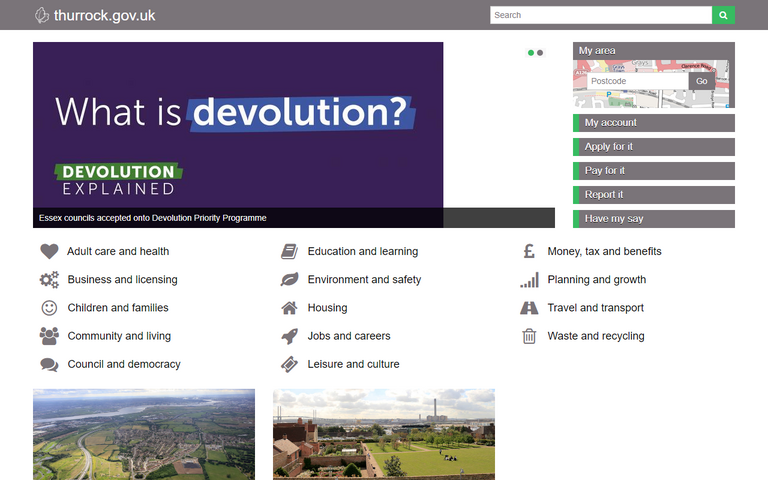The image size is (768, 480).
Task: Click the road icon for Travel and transport
Action: [x=529, y=308]
